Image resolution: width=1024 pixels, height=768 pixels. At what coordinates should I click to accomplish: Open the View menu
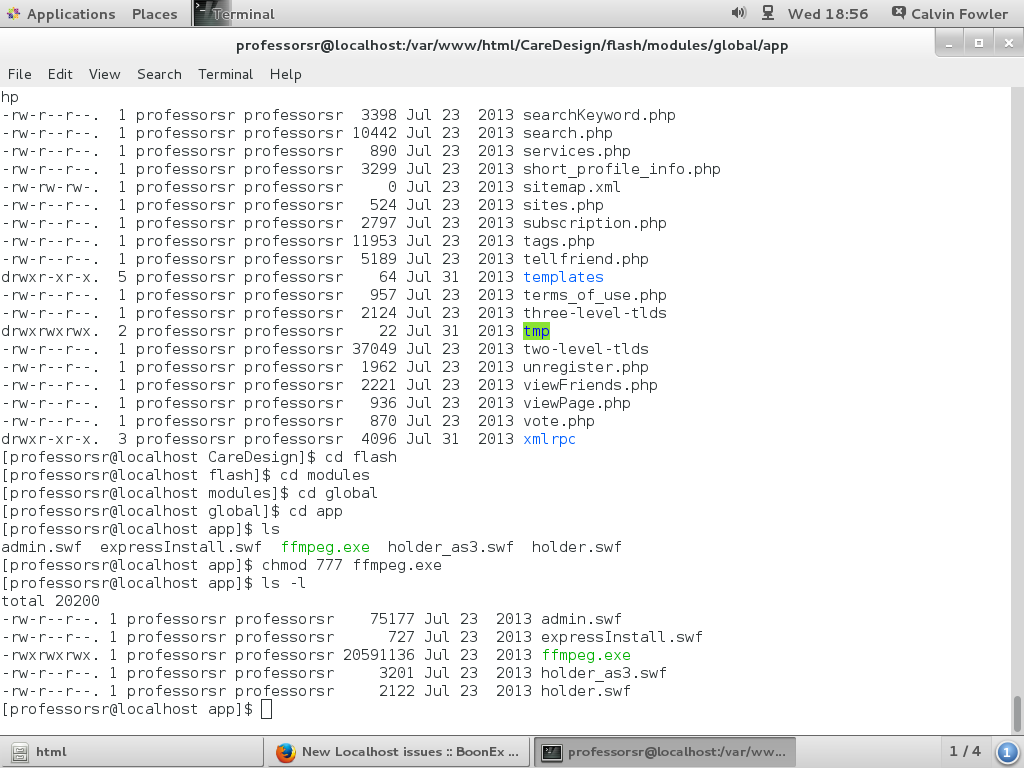click(104, 74)
